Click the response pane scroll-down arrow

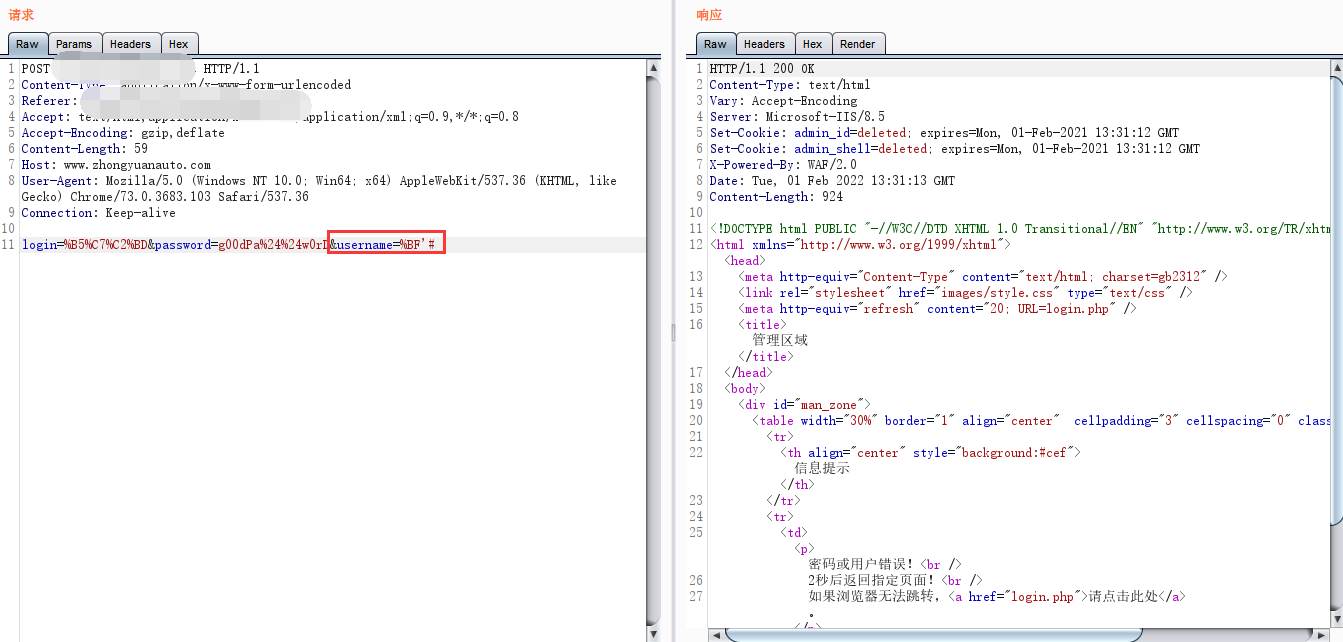(x=1336, y=620)
